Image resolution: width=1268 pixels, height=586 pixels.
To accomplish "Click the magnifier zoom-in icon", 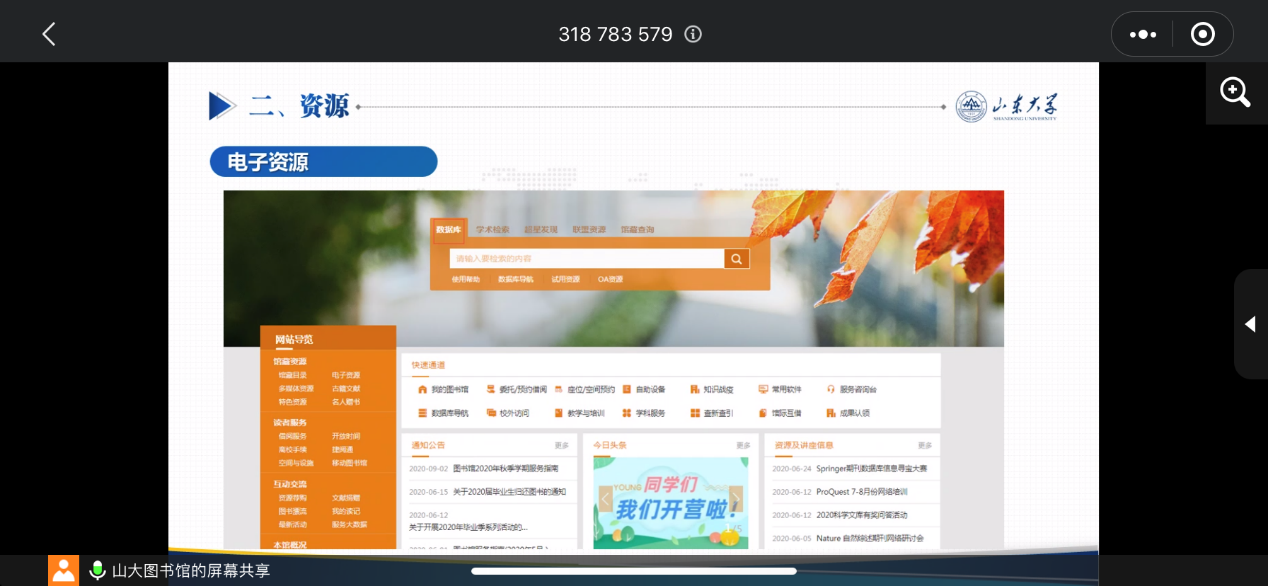I will (x=1235, y=92).
